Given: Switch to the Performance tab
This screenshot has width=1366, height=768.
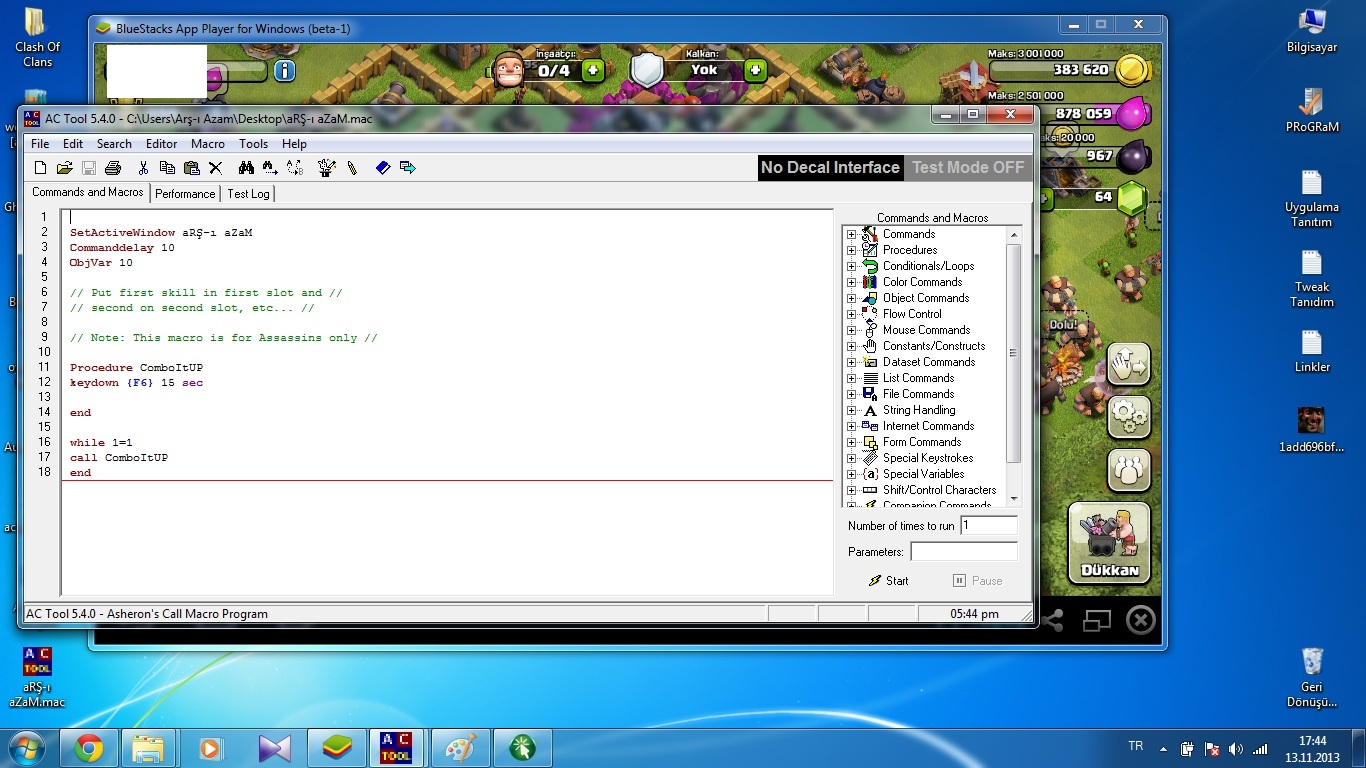Looking at the screenshot, I should click(185, 194).
